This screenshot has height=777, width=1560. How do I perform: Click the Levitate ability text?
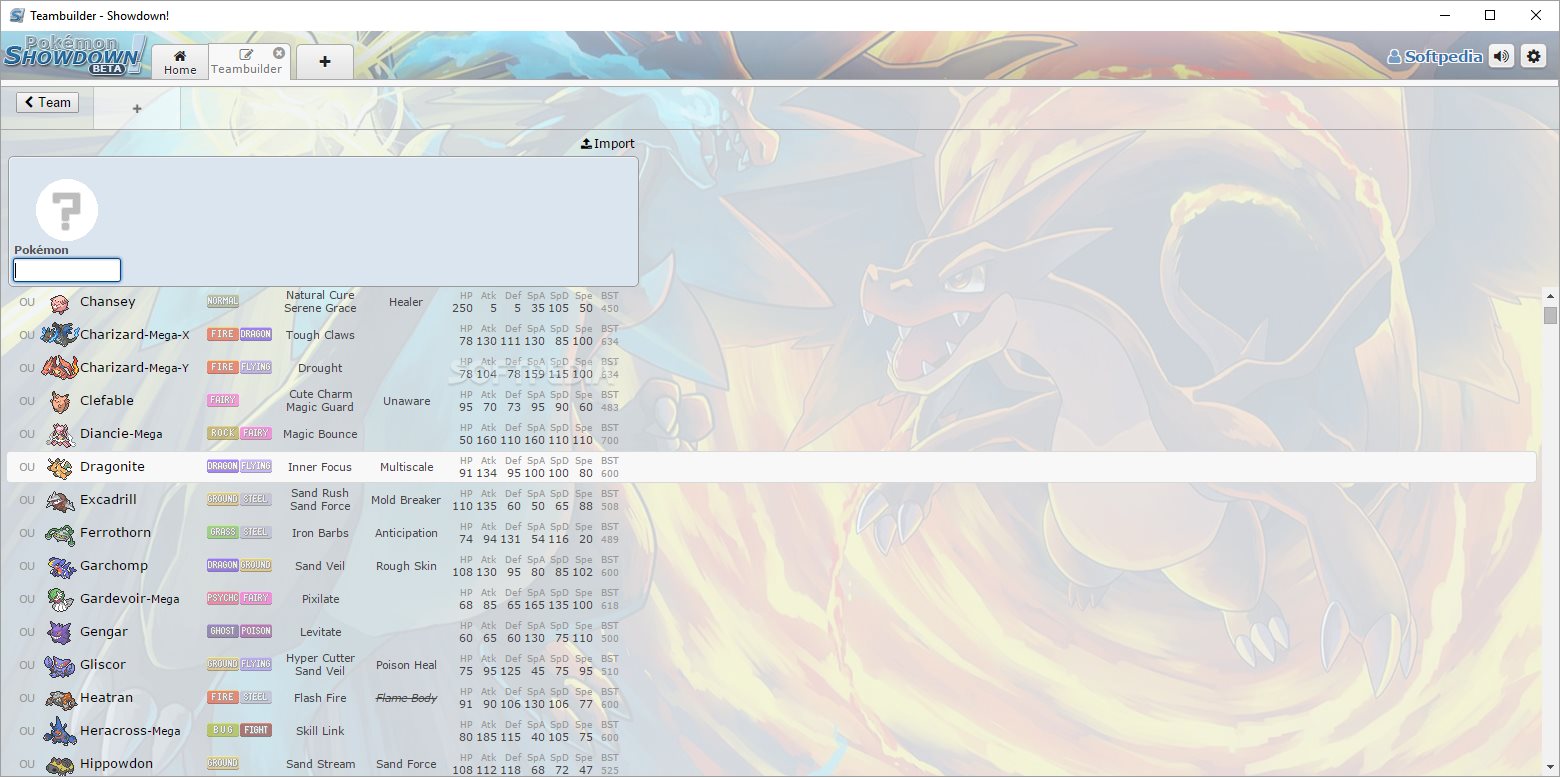click(x=320, y=632)
